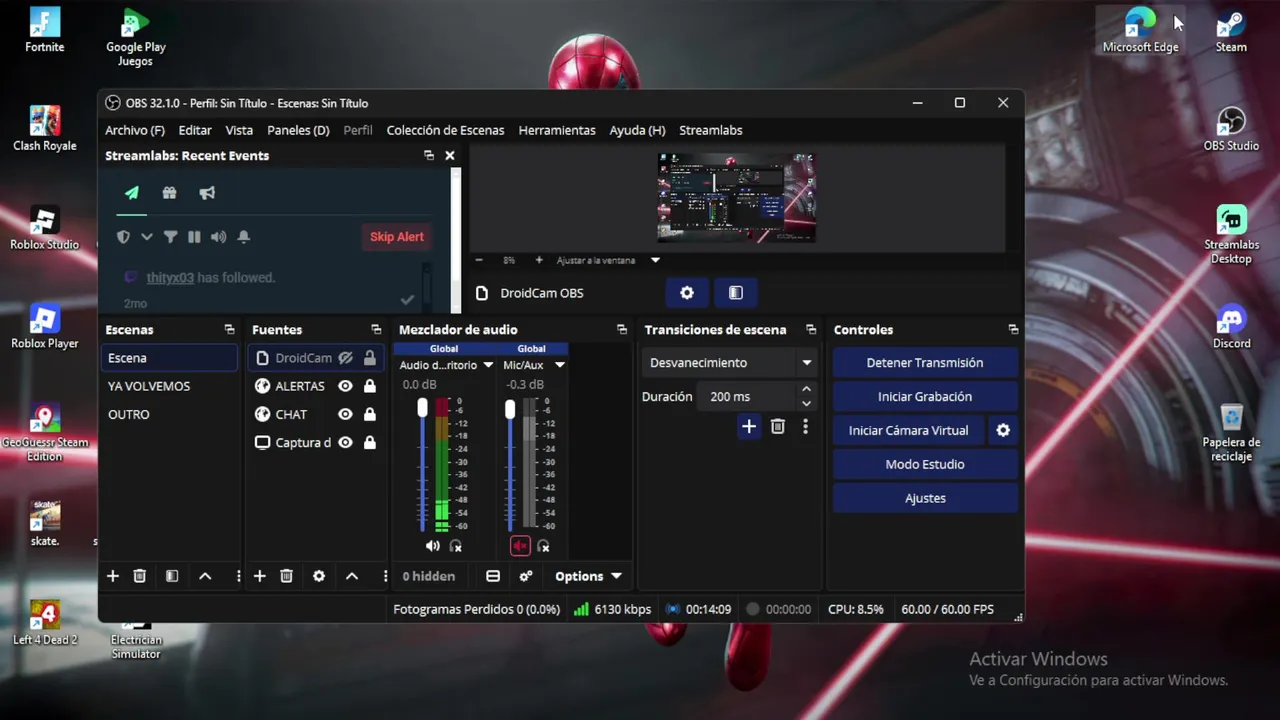This screenshot has height=720, width=1280.
Task: Undock the Mezclador de audio panel
Action: click(622, 330)
